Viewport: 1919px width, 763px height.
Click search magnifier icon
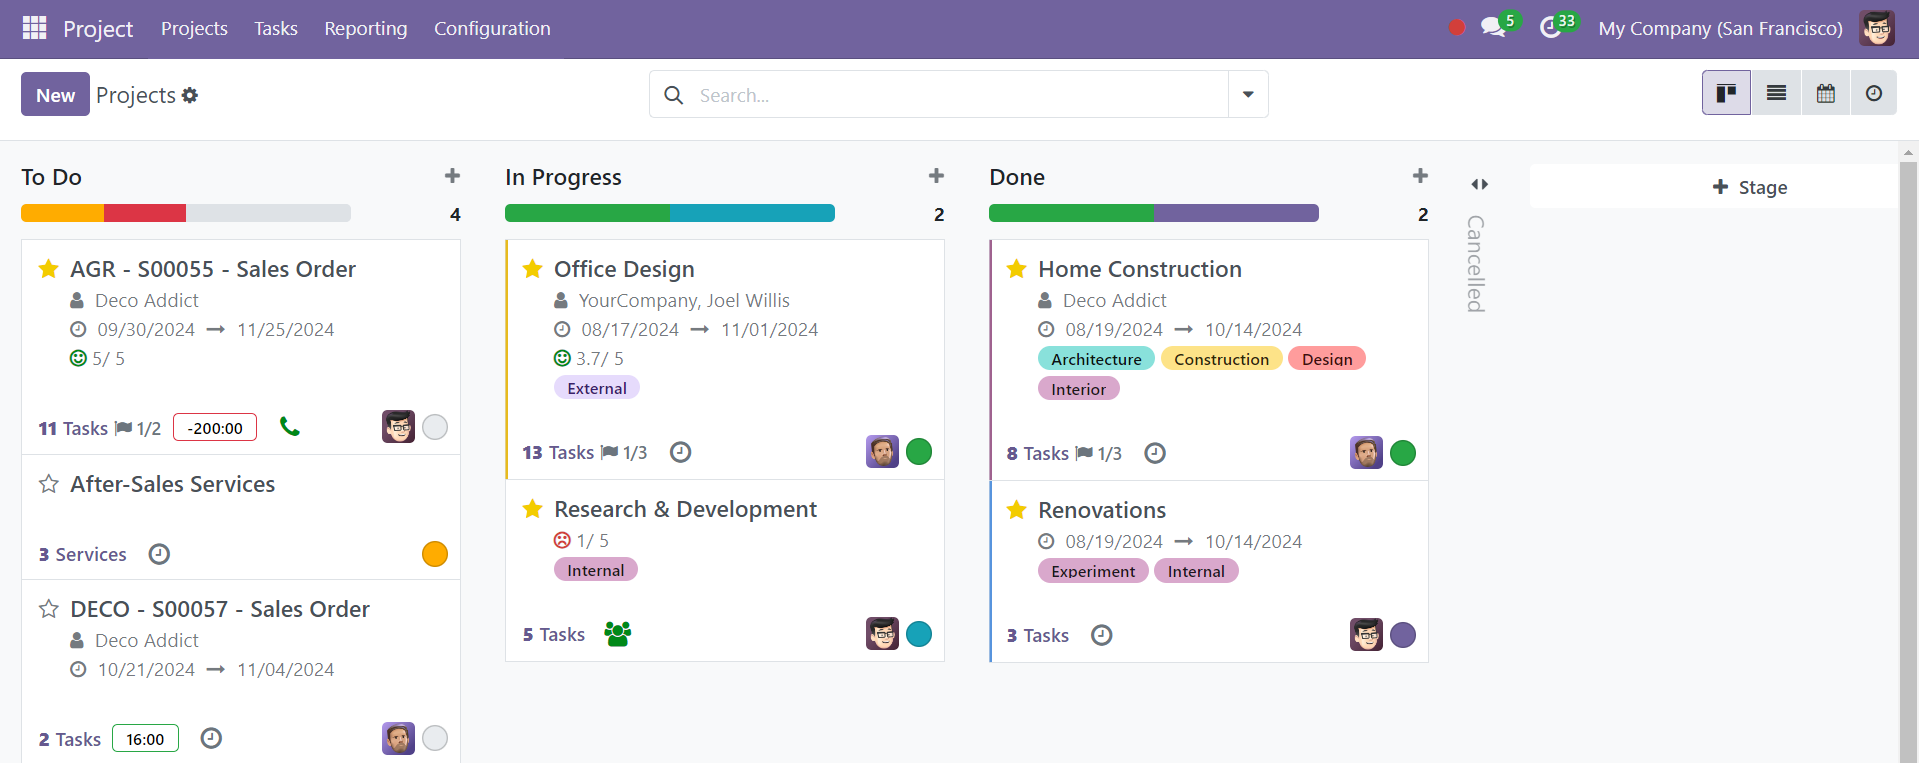tap(674, 95)
